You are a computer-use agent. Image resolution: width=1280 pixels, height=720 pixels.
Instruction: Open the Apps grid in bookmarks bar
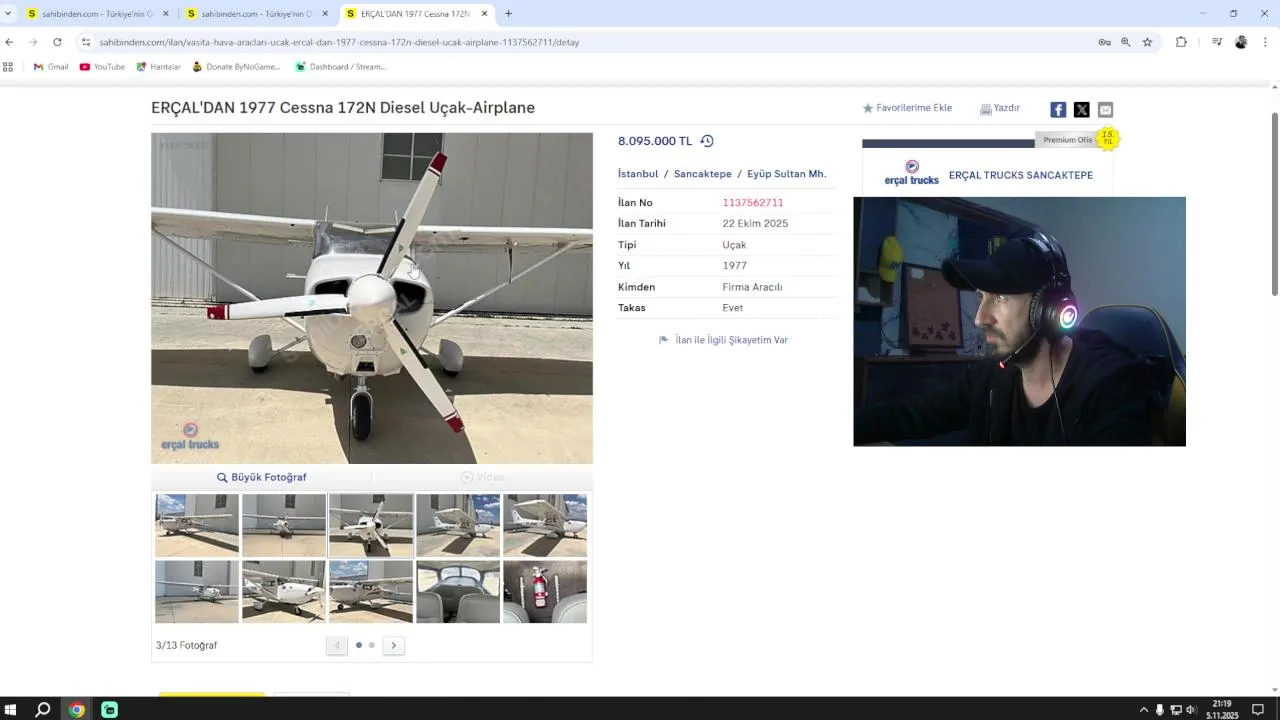8,67
